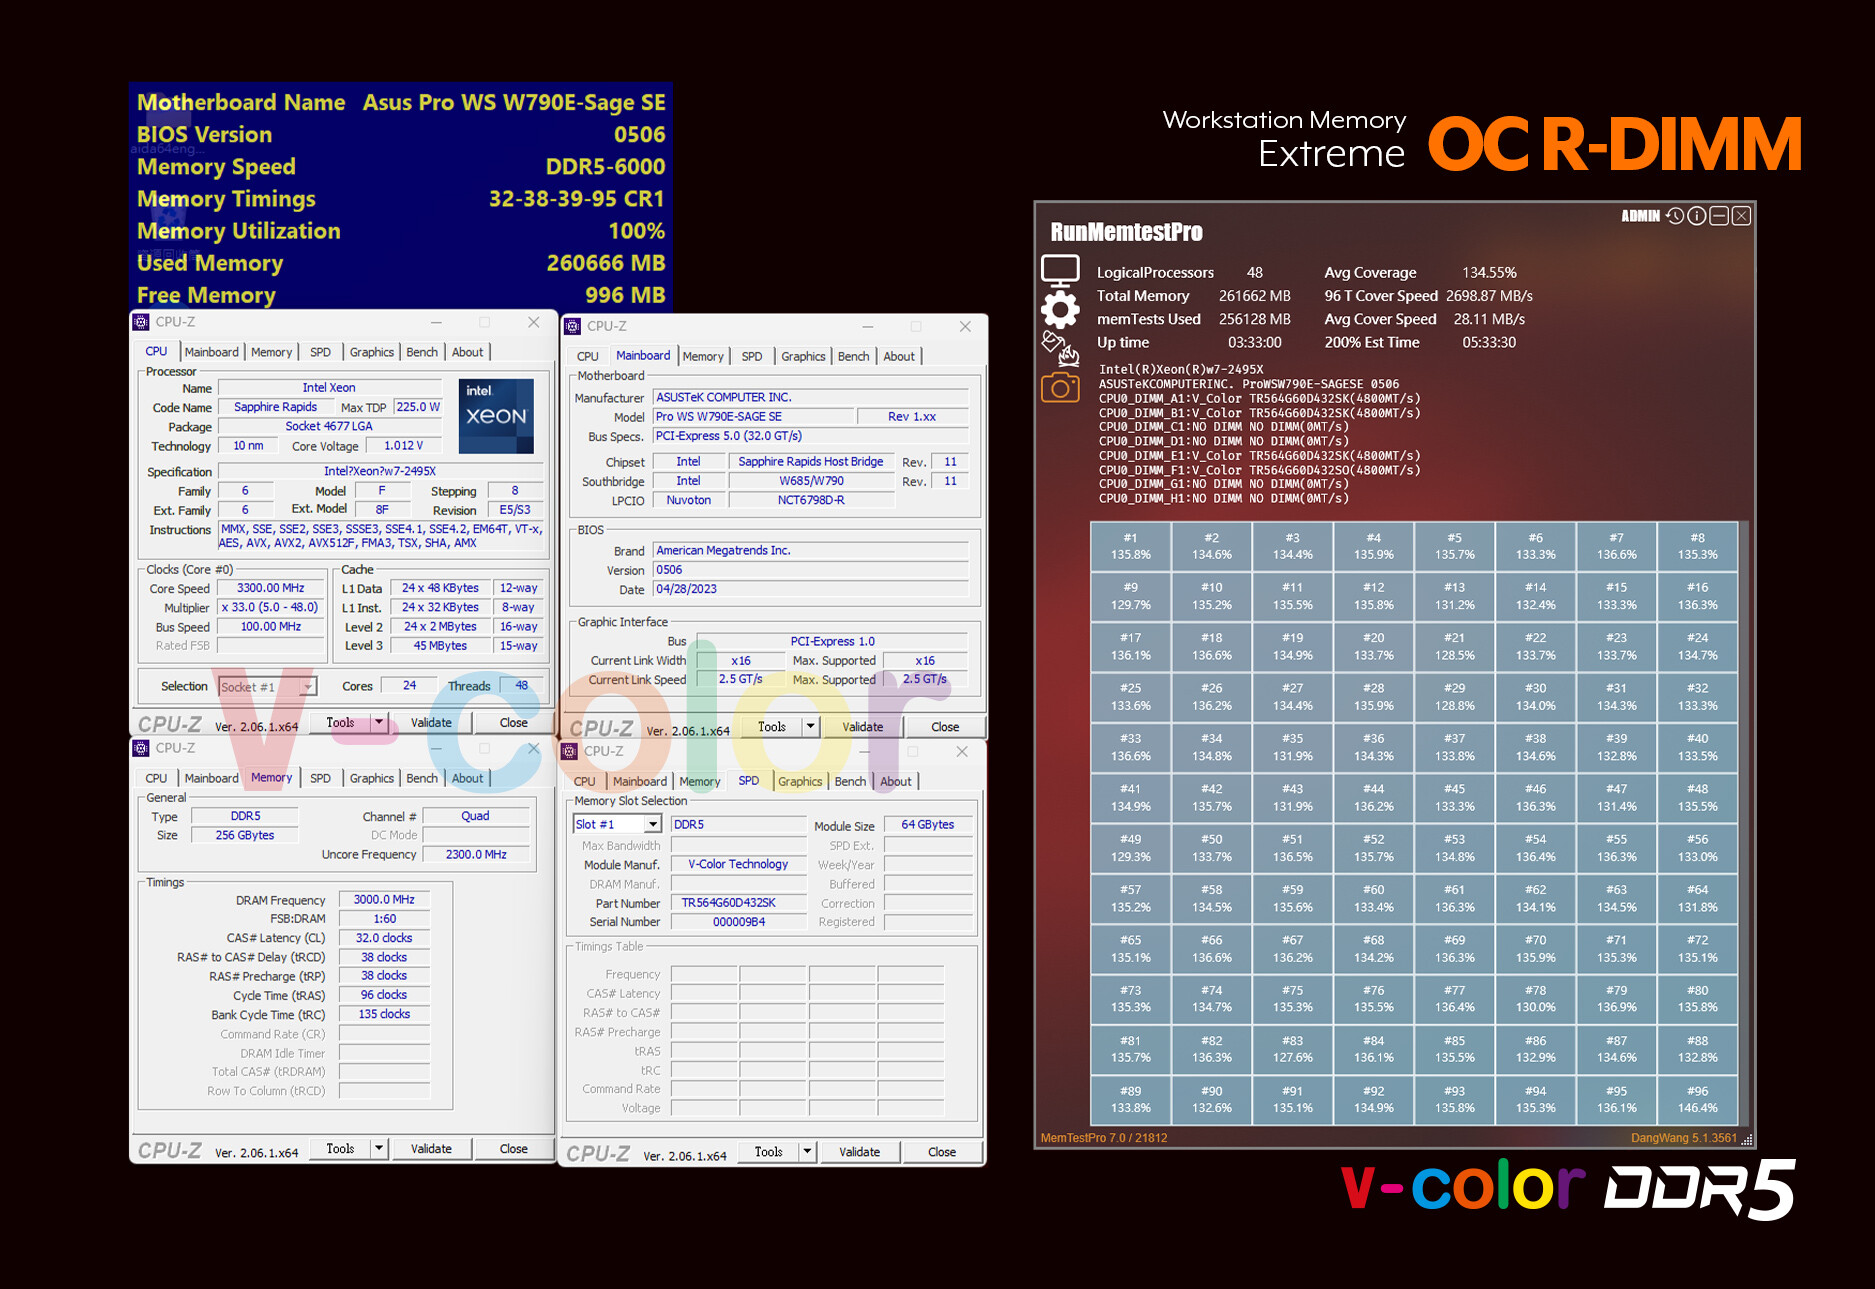Close the RunMemtestPro window
This screenshot has width=1875, height=1289.
1741,216
